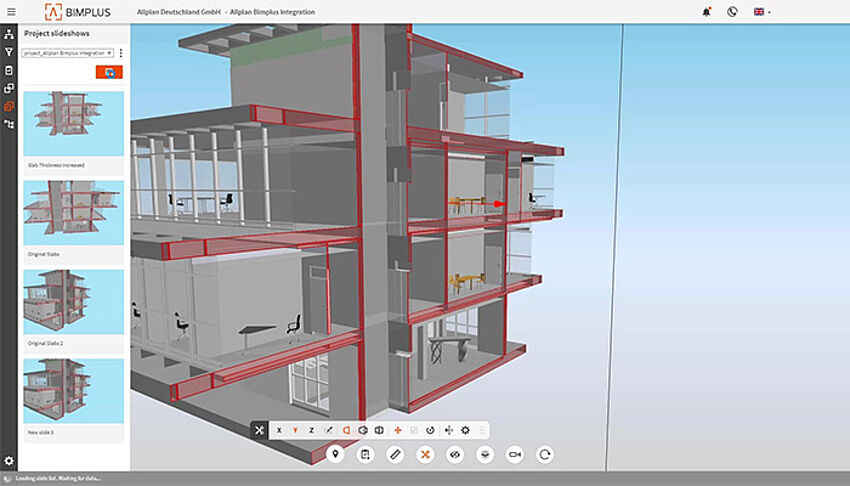This screenshot has width=850, height=486.
Task: Toggle hidden objects visibility eye icon
Action: pos(455,454)
